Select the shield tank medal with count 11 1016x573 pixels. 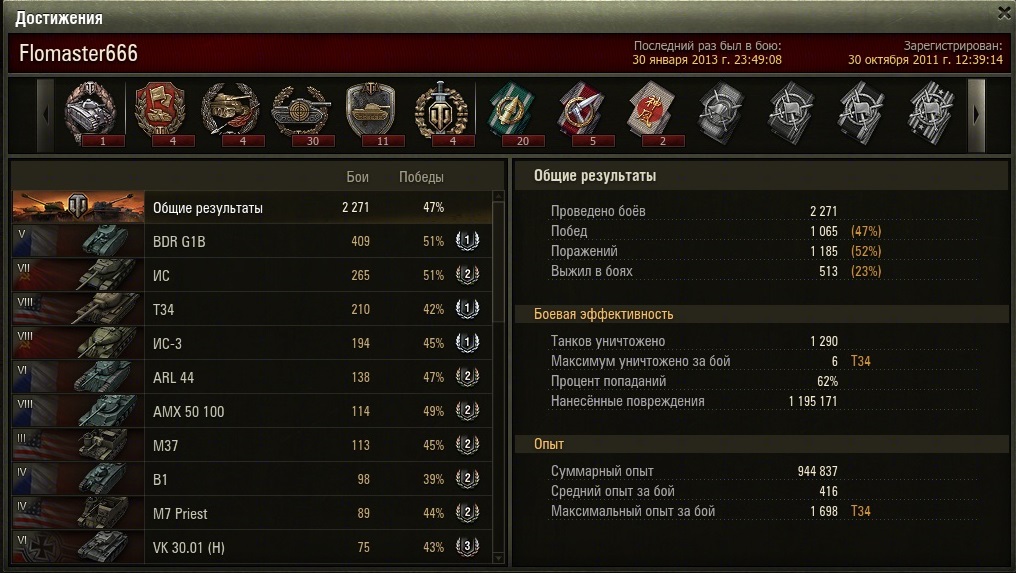pyautogui.click(x=370, y=112)
